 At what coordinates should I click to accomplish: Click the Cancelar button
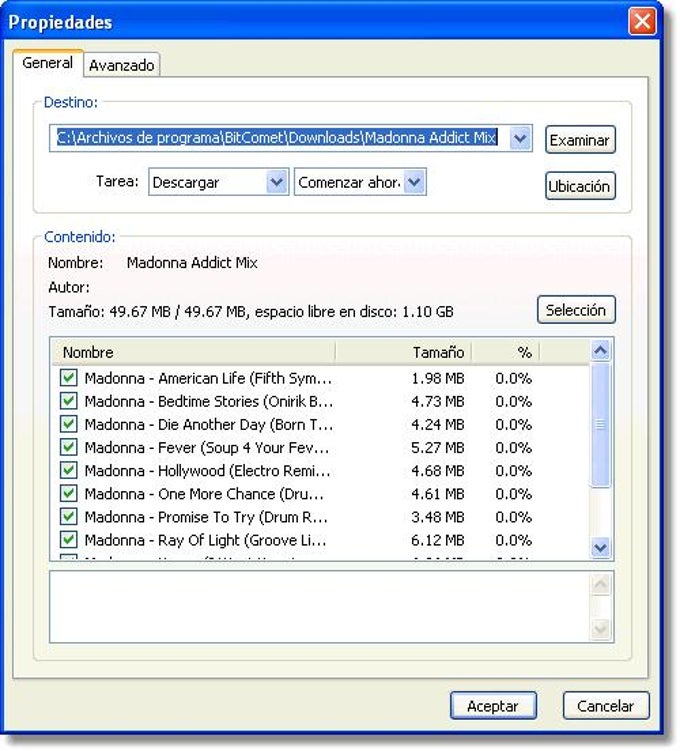click(606, 705)
